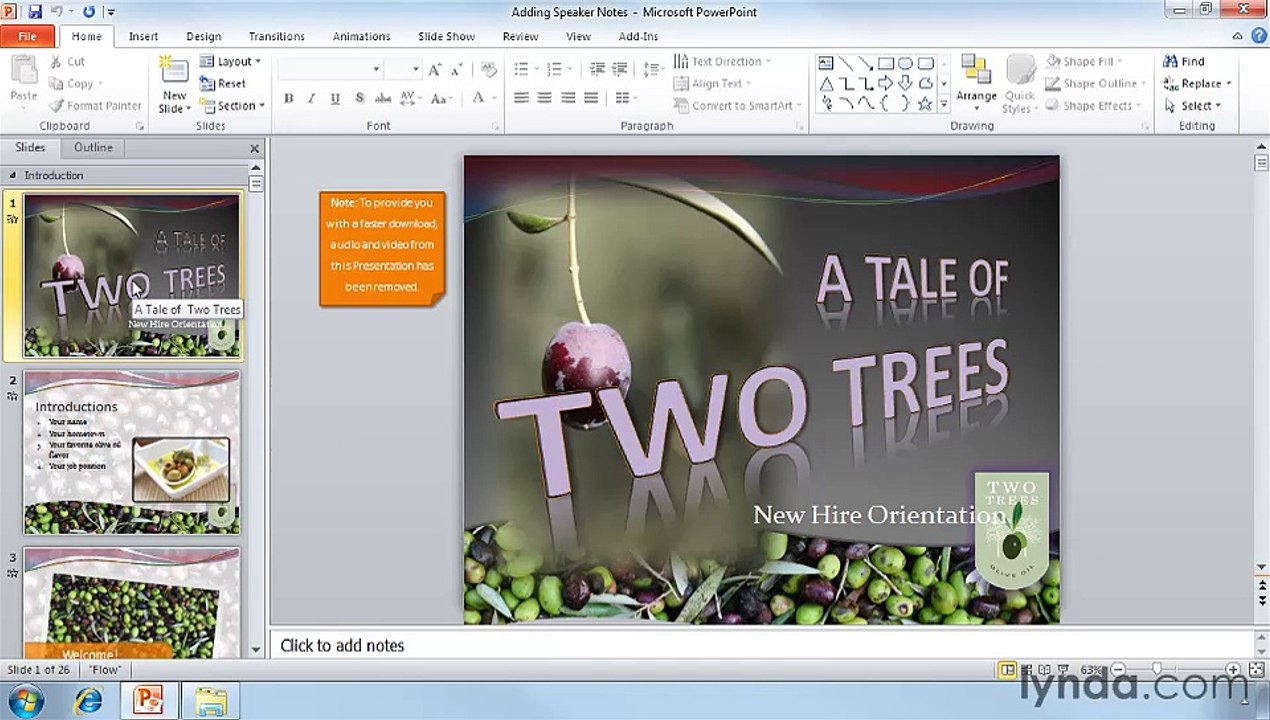Click the Increase List Level icon
This screenshot has height=720, width=1270.
[x=621, y=69]
